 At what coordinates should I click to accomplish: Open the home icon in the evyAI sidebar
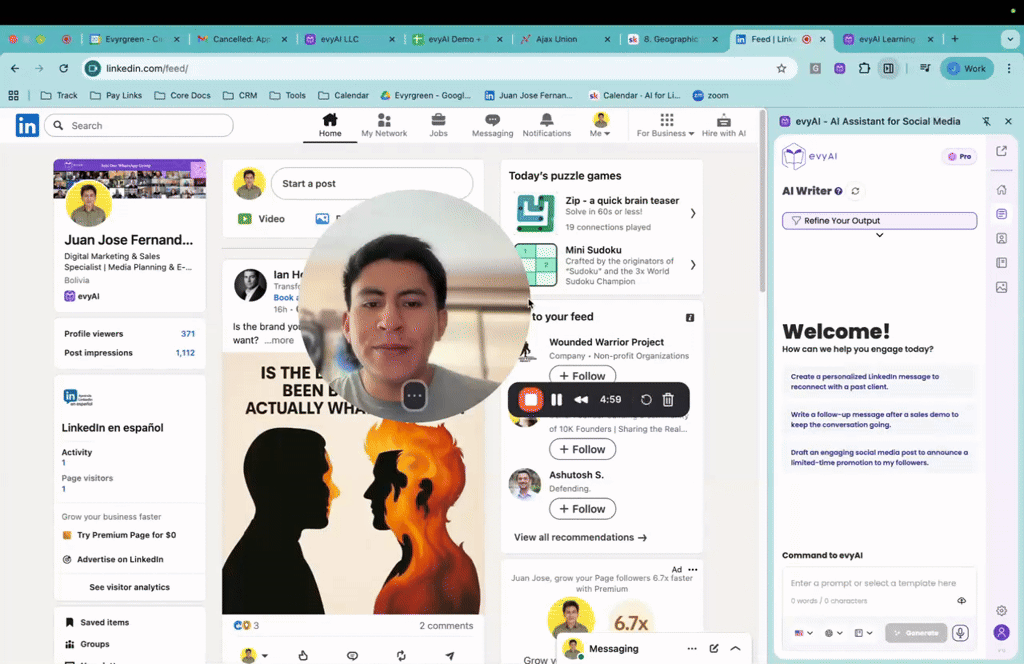point(1000,190)
